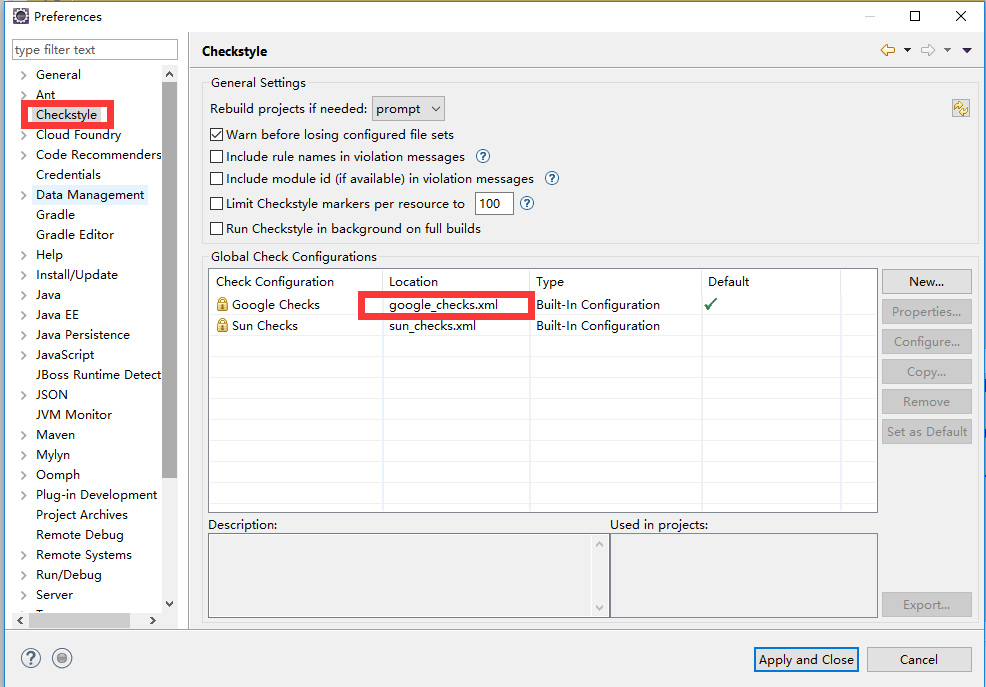This screenshot has width=986, height=687.
Task: Enable Include rule names in violation messages
Action: 216,157
